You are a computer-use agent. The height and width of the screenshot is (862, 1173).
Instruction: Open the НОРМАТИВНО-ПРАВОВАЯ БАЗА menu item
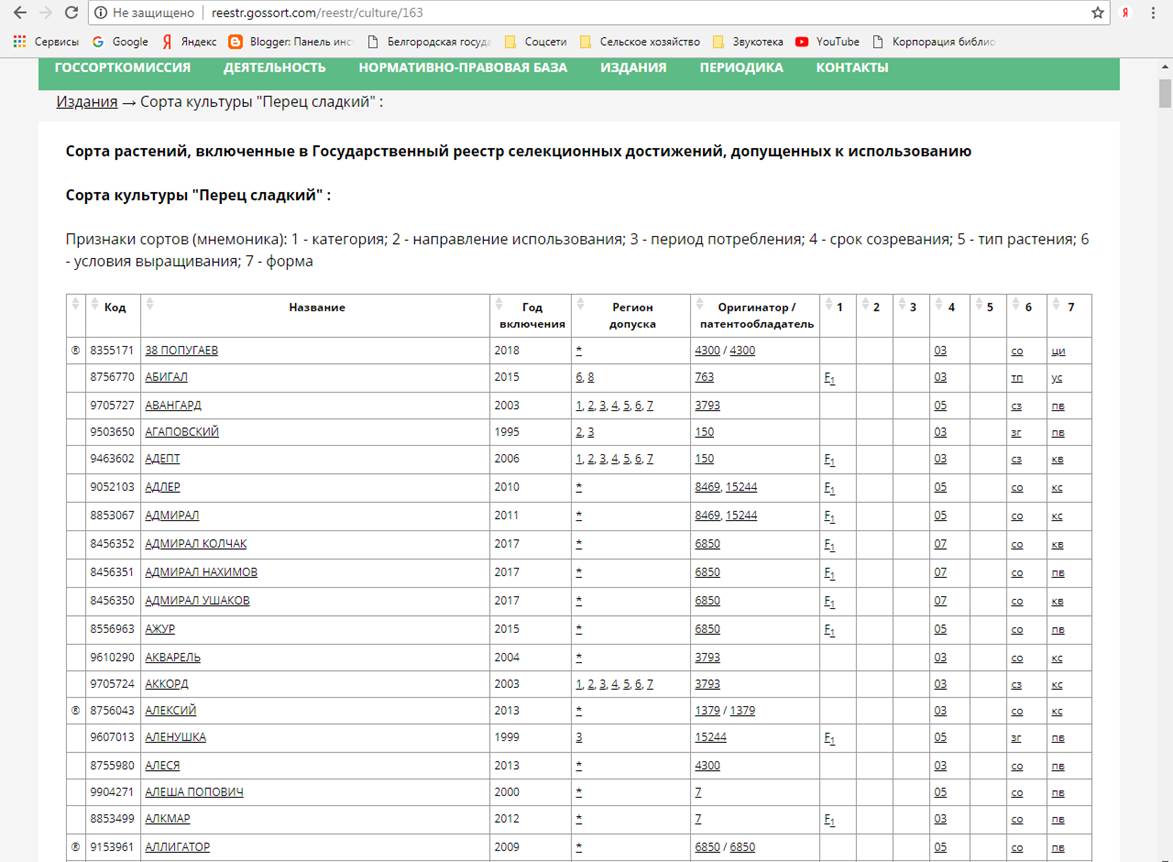click(x=463, y=67)
